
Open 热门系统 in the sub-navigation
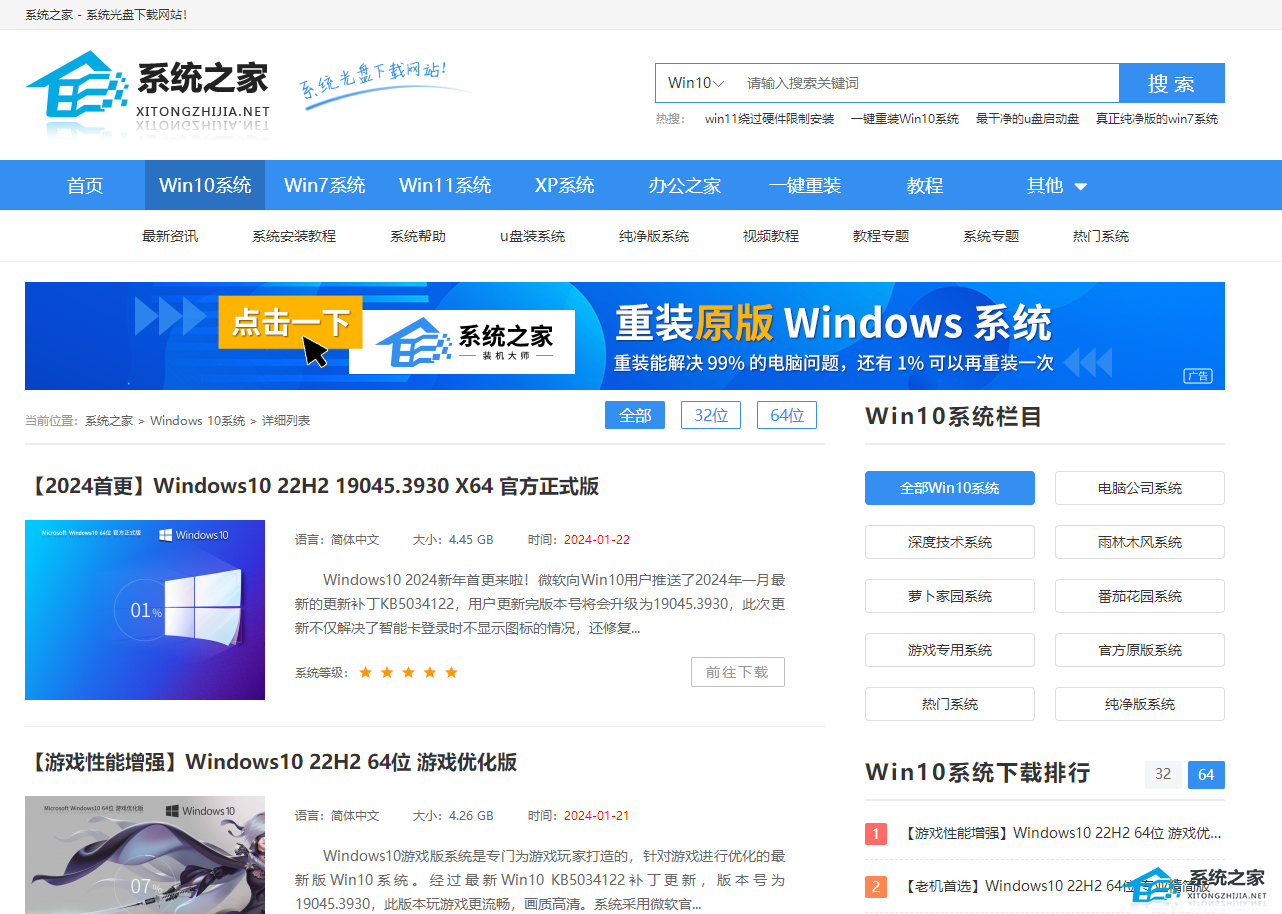(x=1101, y=236)
